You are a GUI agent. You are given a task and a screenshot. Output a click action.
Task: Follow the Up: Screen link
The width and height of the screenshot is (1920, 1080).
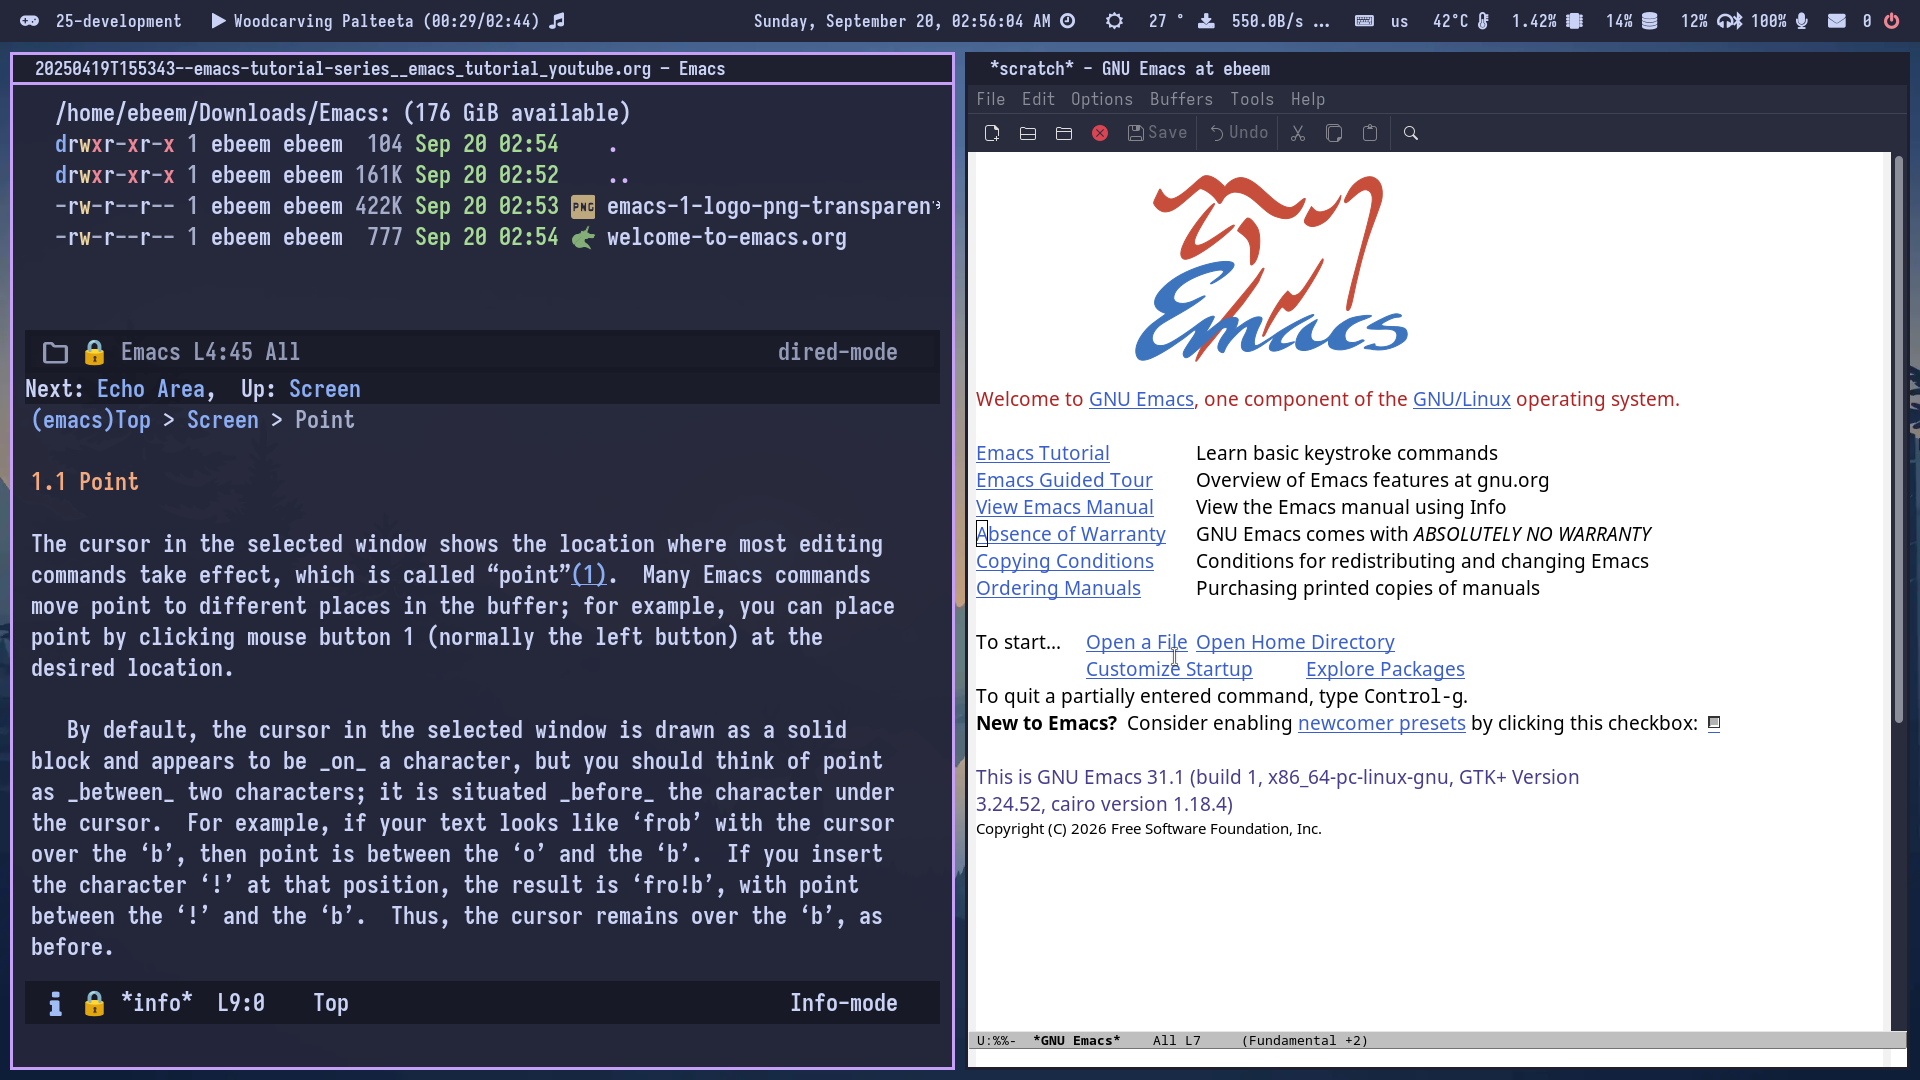[325, 389]
